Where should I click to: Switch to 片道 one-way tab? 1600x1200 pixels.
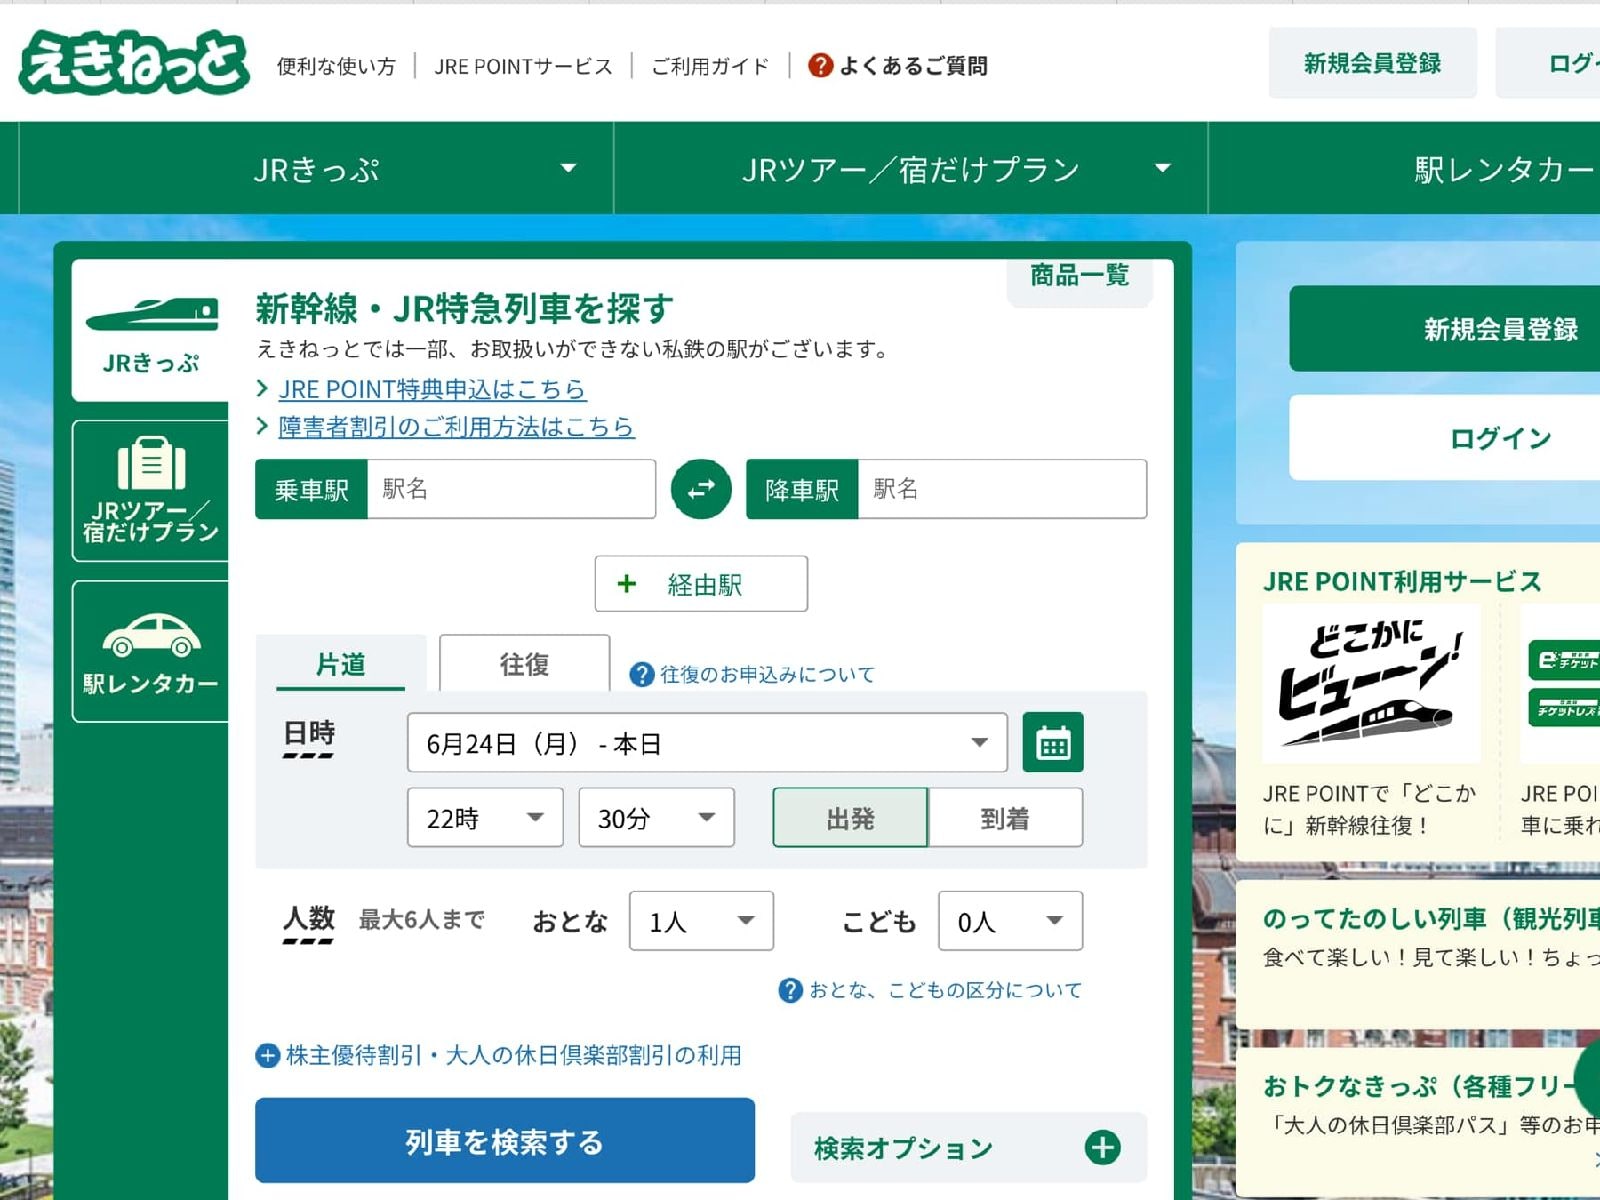coord(341,663)
